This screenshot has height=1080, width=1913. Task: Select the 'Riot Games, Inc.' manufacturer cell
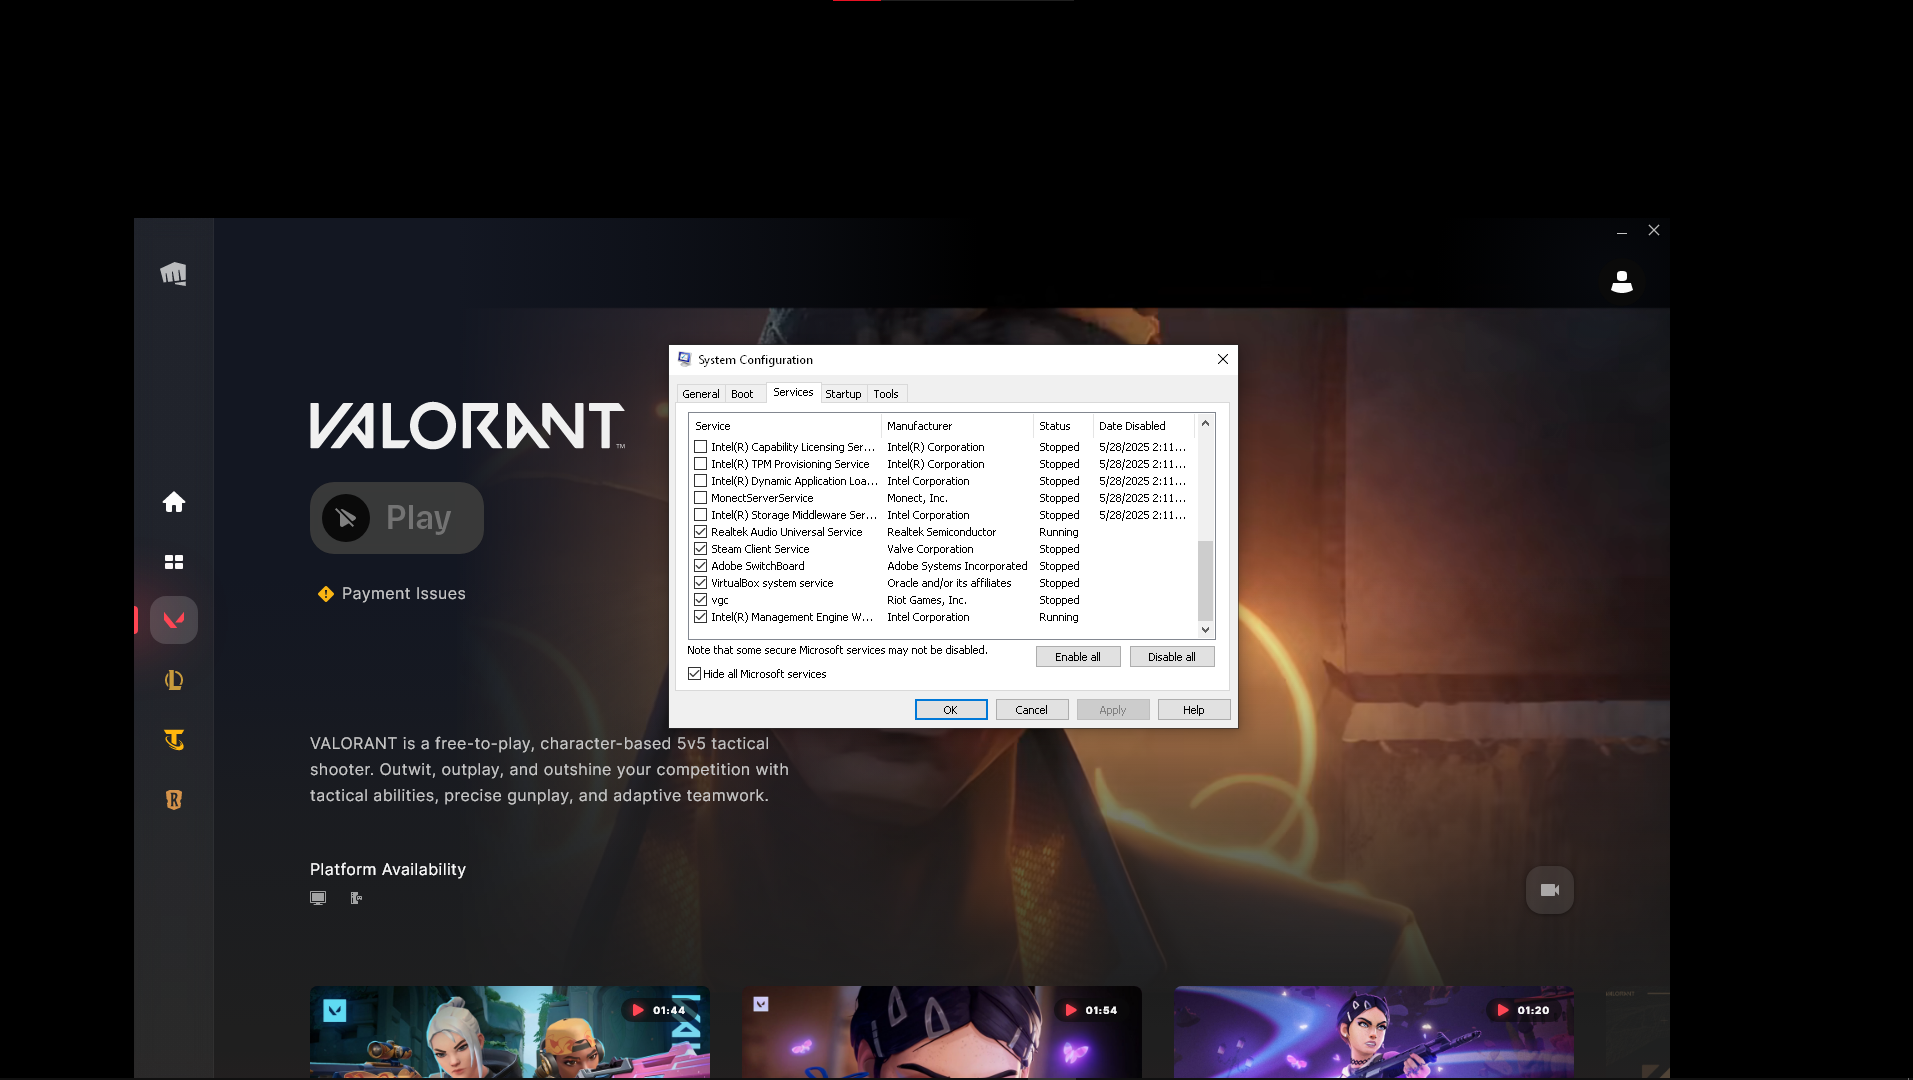pyautogui.click(x=927, y=600)
